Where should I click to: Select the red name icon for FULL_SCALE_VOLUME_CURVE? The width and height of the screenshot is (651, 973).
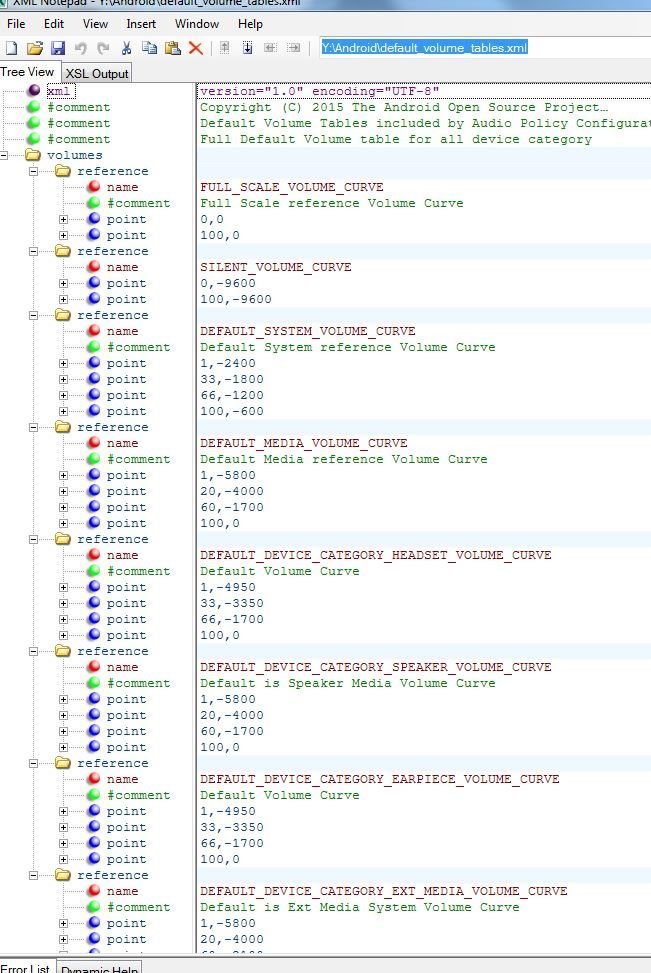[x=94, y=186]
